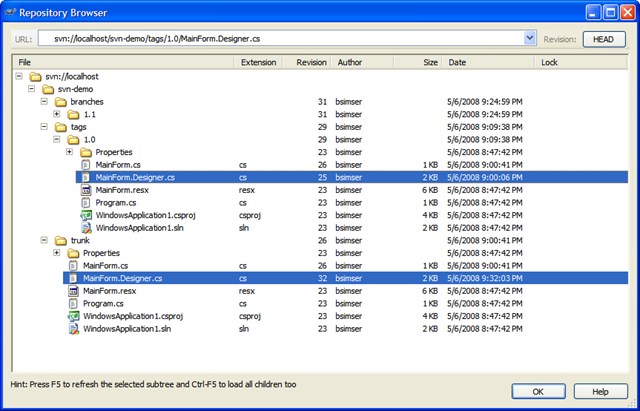Click the MainForm.cs file icon under trunk
640x411 pixels.
[x=73, y=266]
